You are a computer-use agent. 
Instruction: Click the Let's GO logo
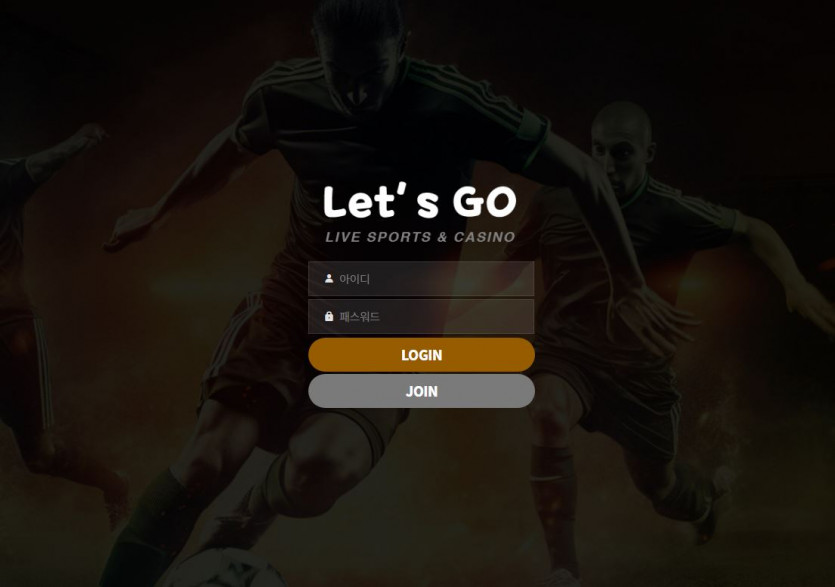click(x=420, y=201)
